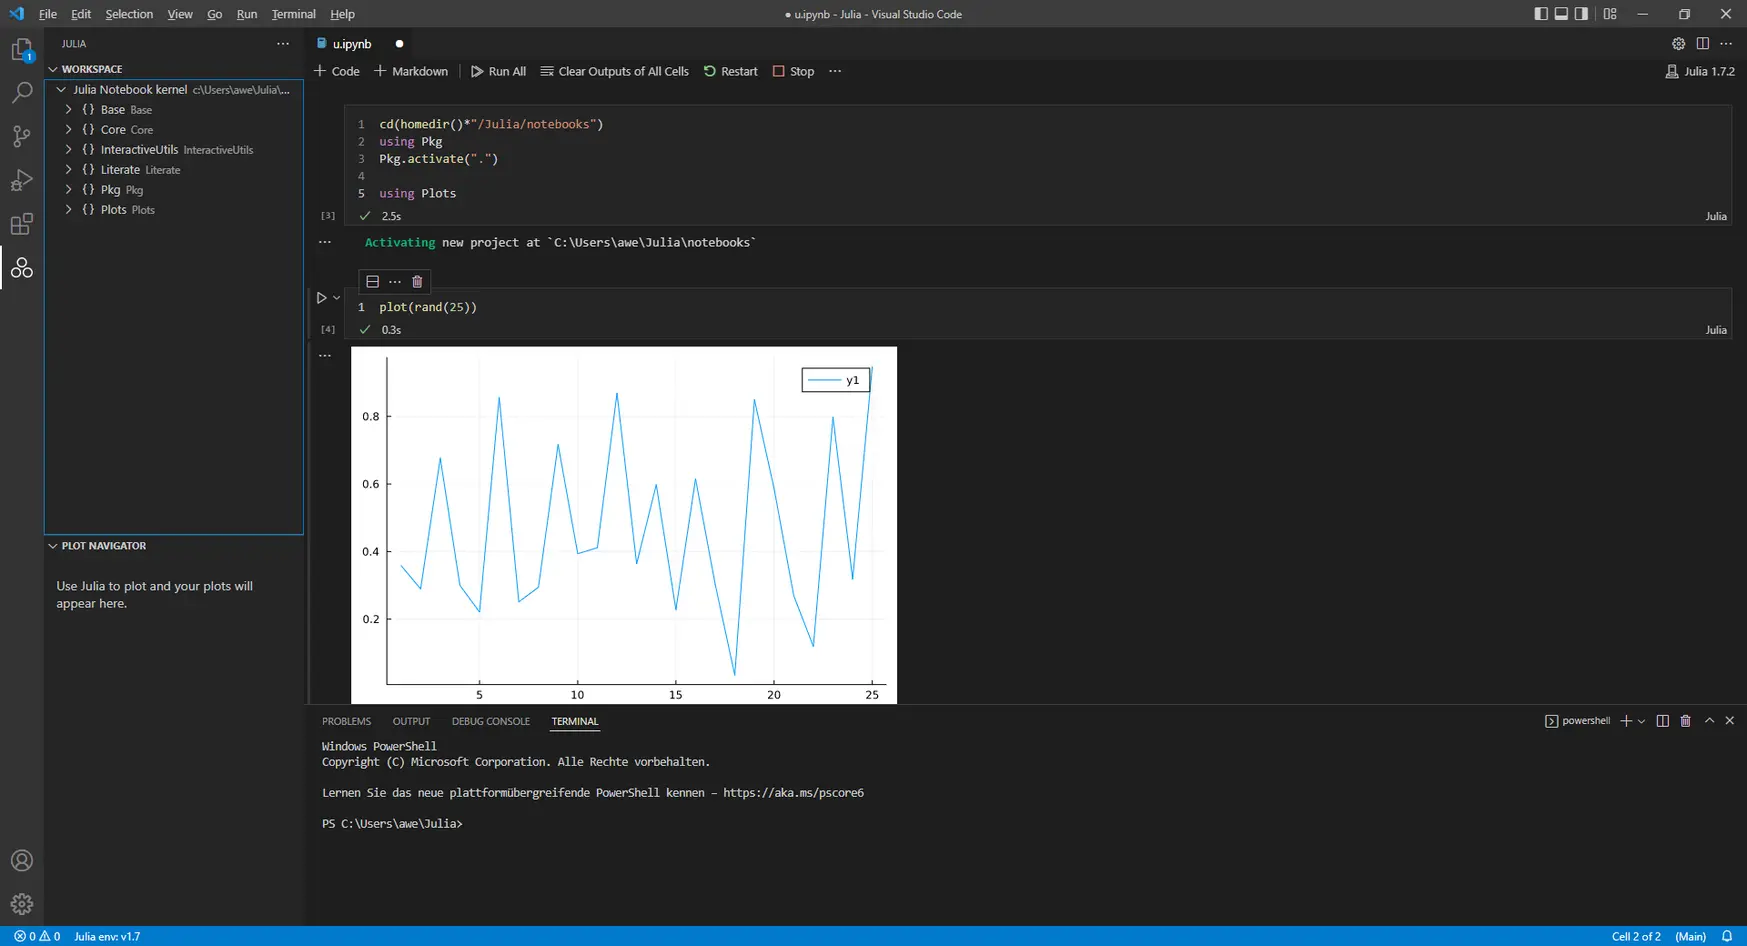
Task: Toggle bottom panel visibility in title bar
Action: [x=1561, y=14]
